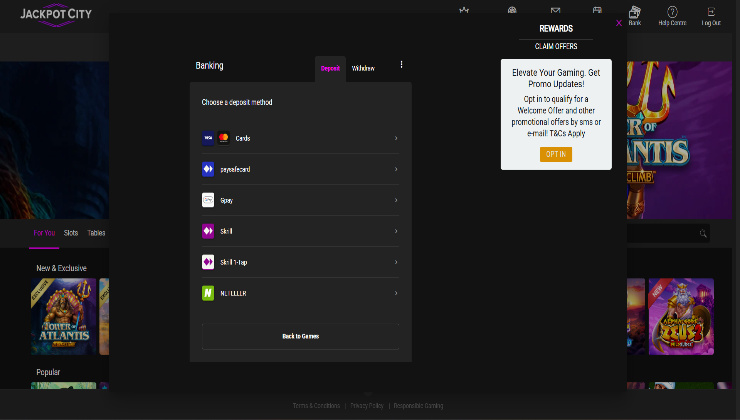Click the green NETELLER logo icon
740x420 pixels.
208,293
